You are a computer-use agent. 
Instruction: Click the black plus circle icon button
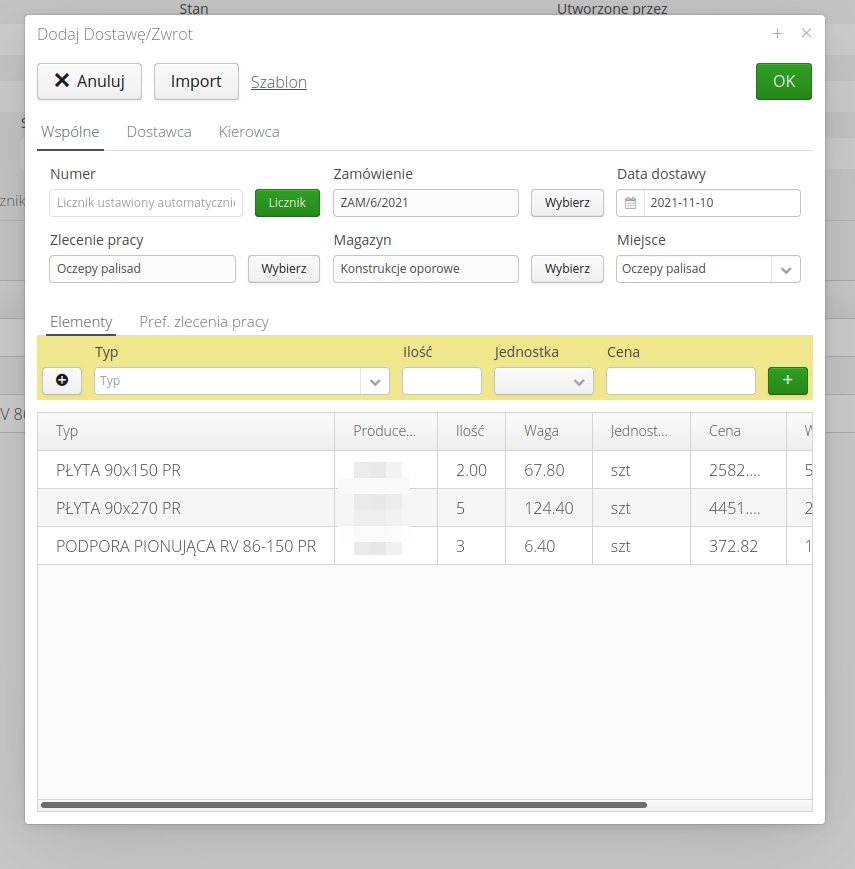point(62,381)
